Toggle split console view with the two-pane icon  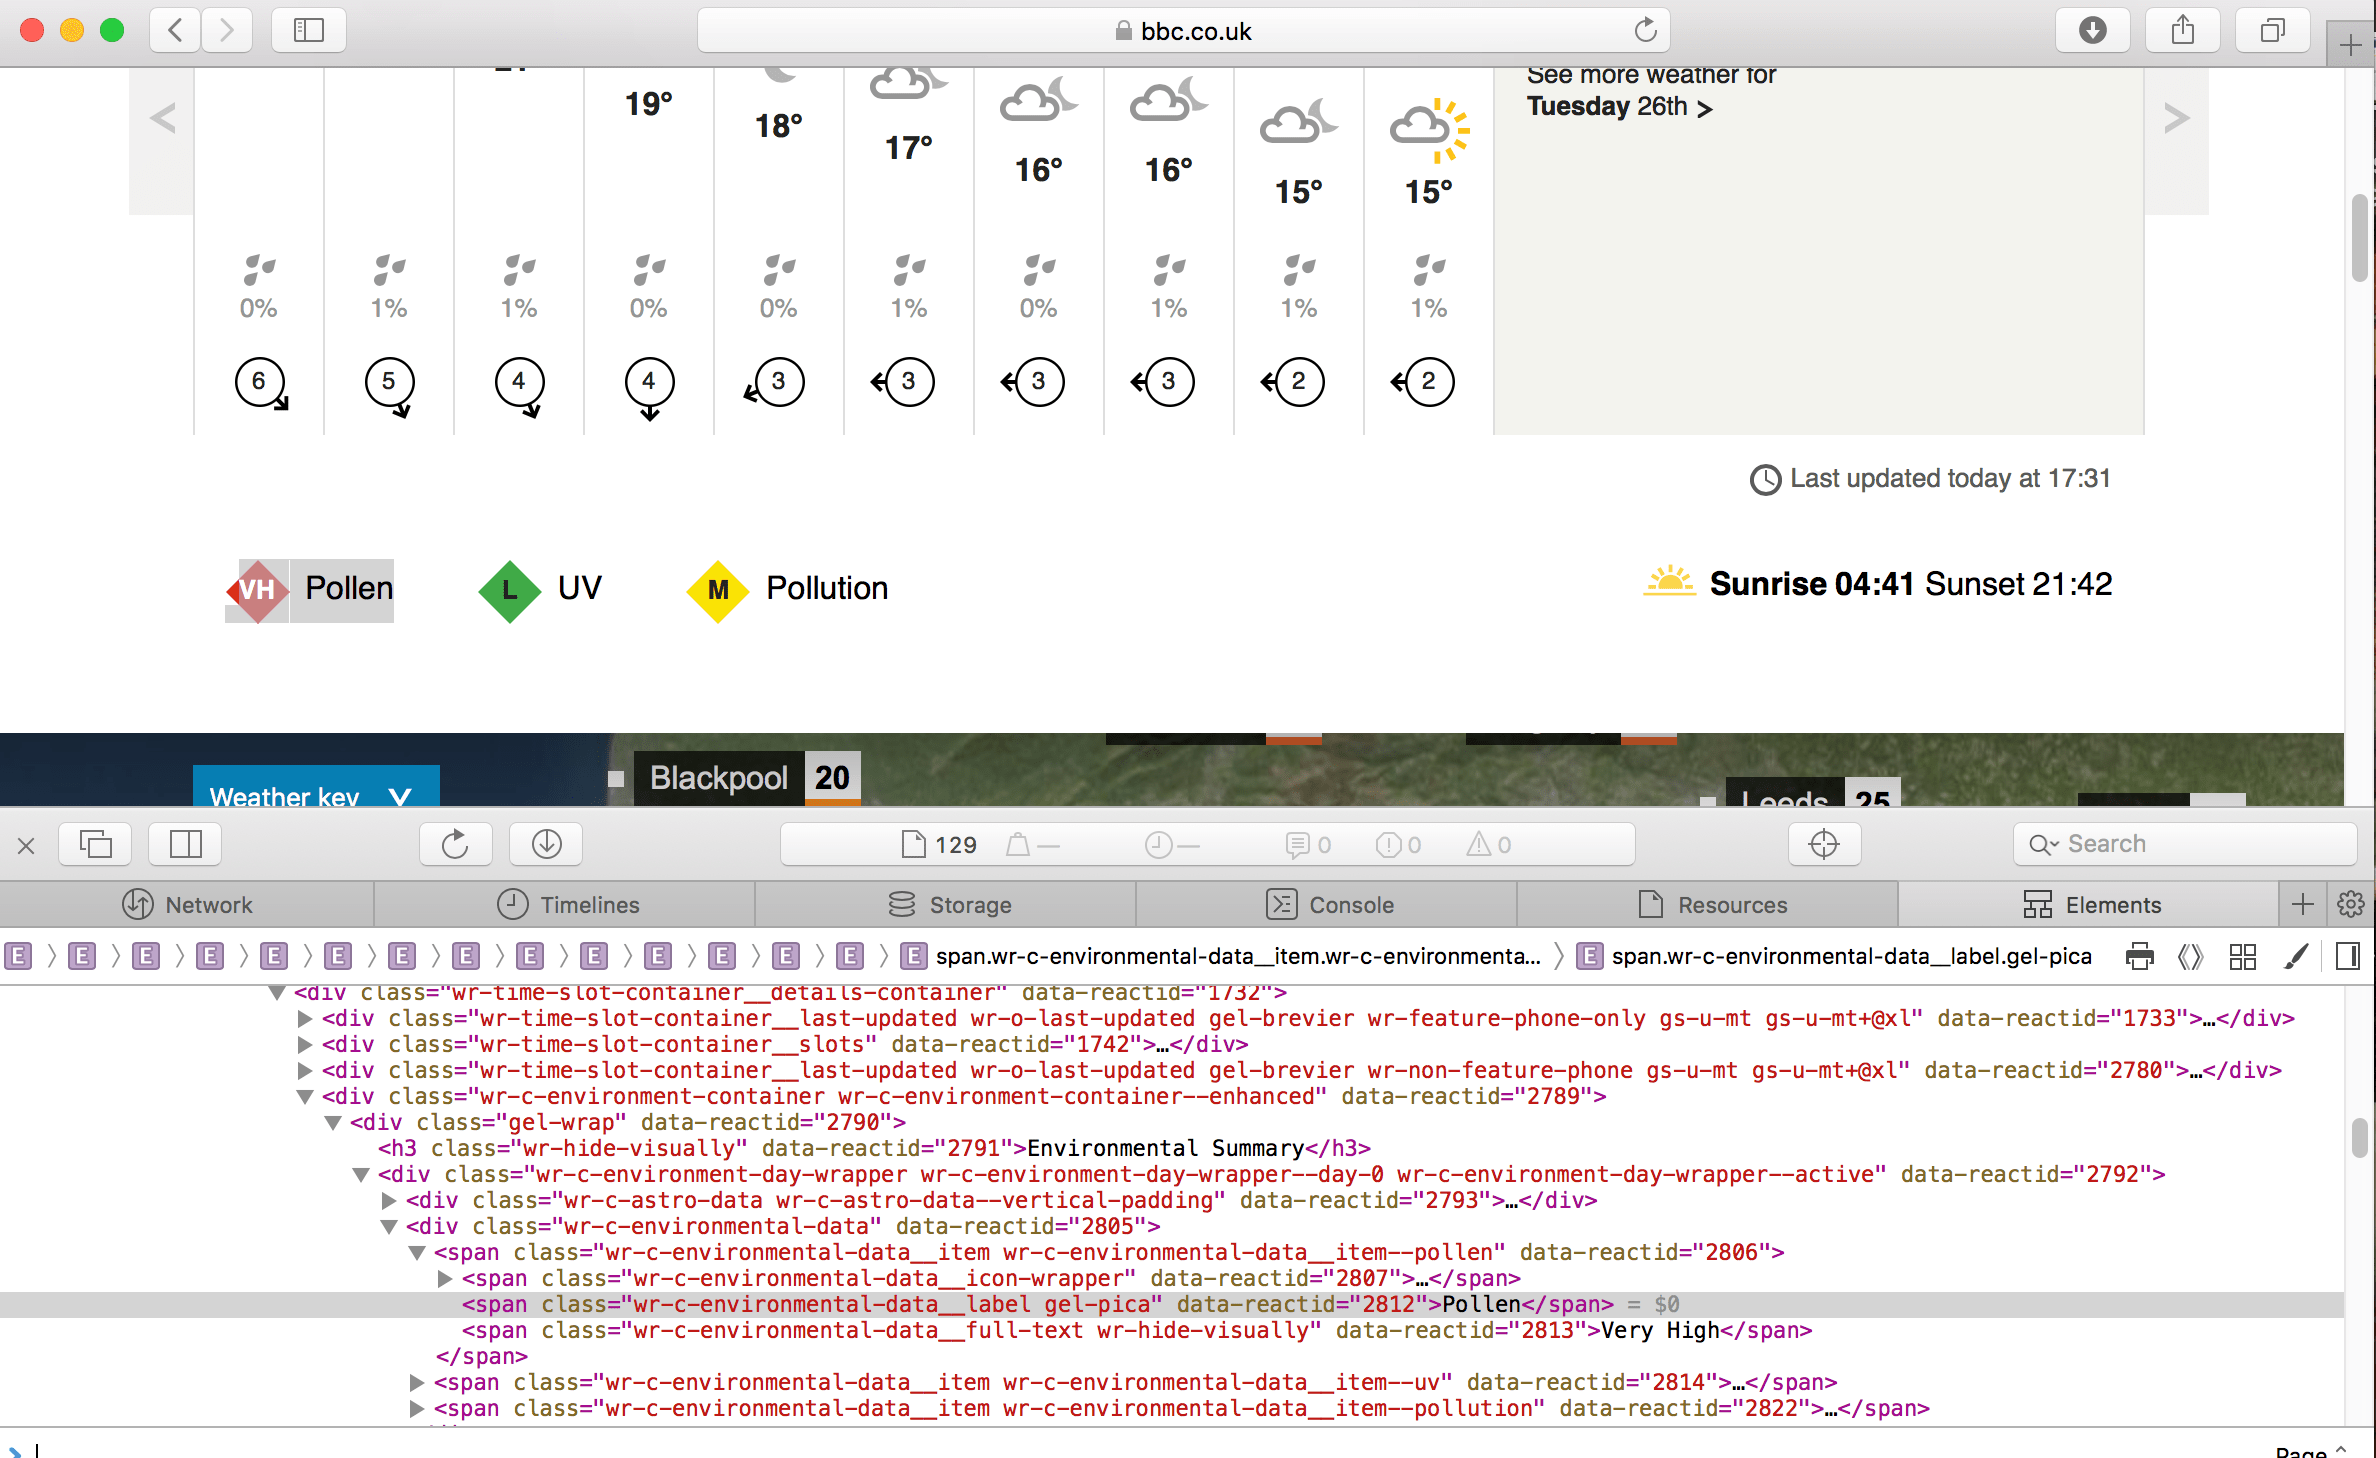(x=185, y=843)
